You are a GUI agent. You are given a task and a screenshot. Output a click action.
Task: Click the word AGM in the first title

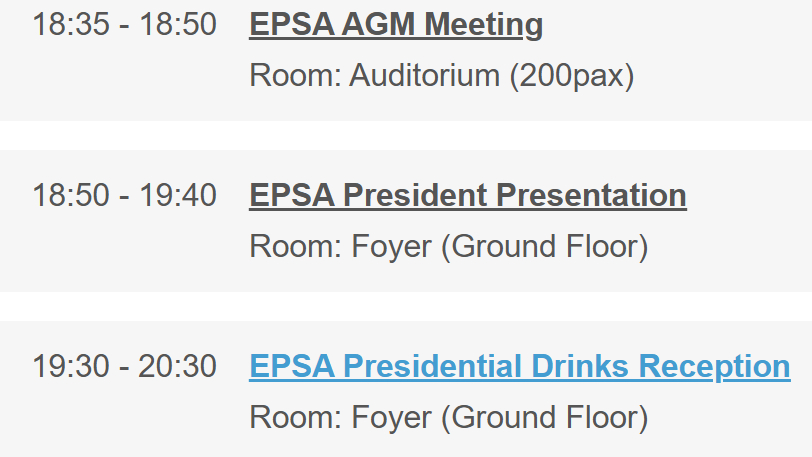click(x=380, y=25)
